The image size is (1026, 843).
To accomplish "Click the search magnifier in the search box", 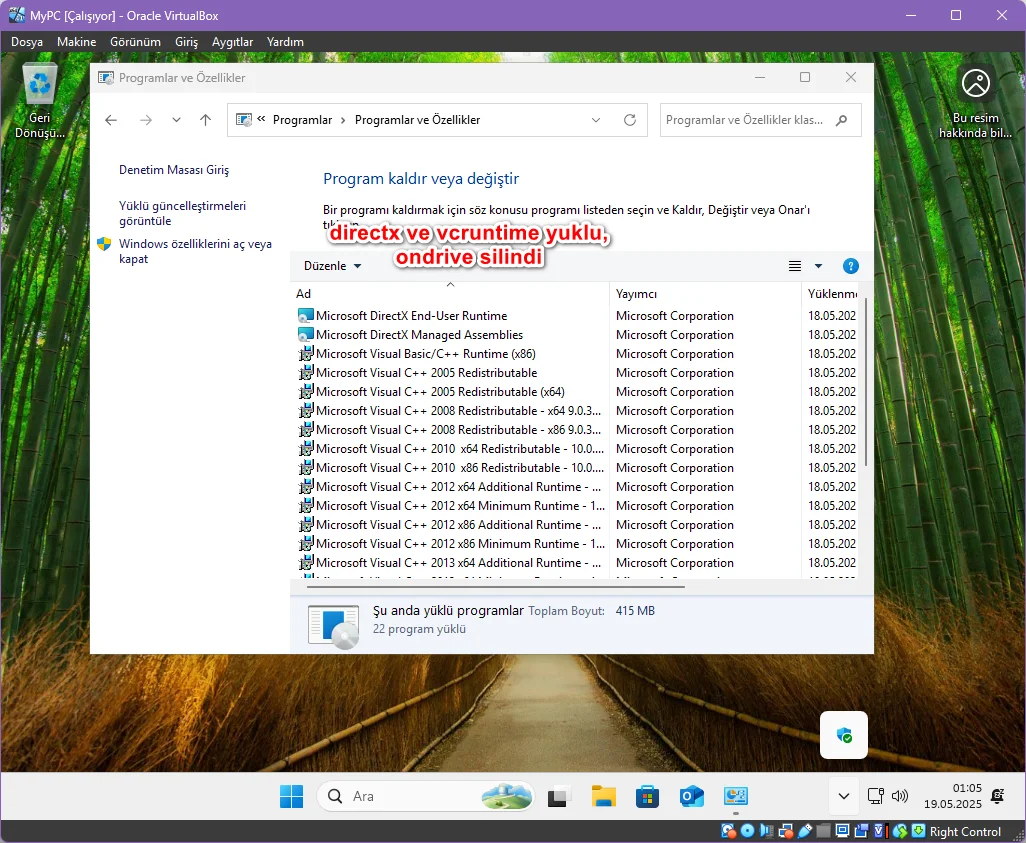I will pos(842,120).
